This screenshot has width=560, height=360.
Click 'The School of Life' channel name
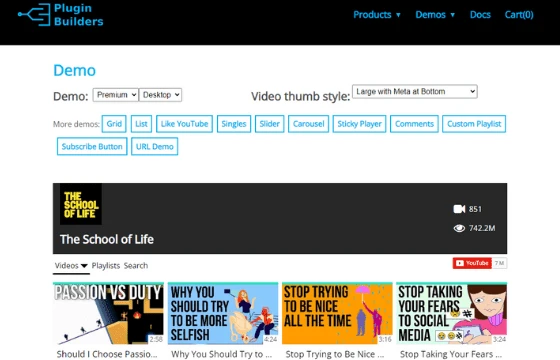coord(107,239)
